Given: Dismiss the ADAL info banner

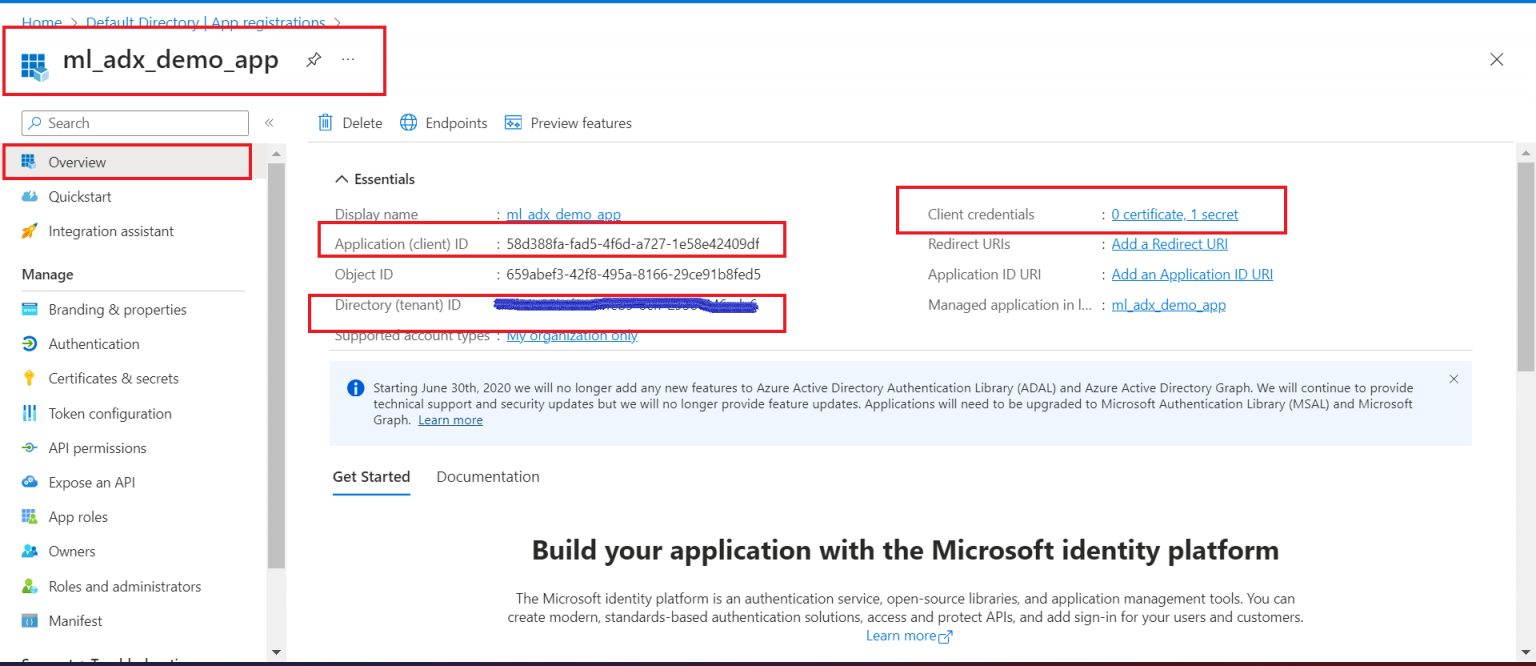Looking at the screenshot, I should [x=1454, y=379].
